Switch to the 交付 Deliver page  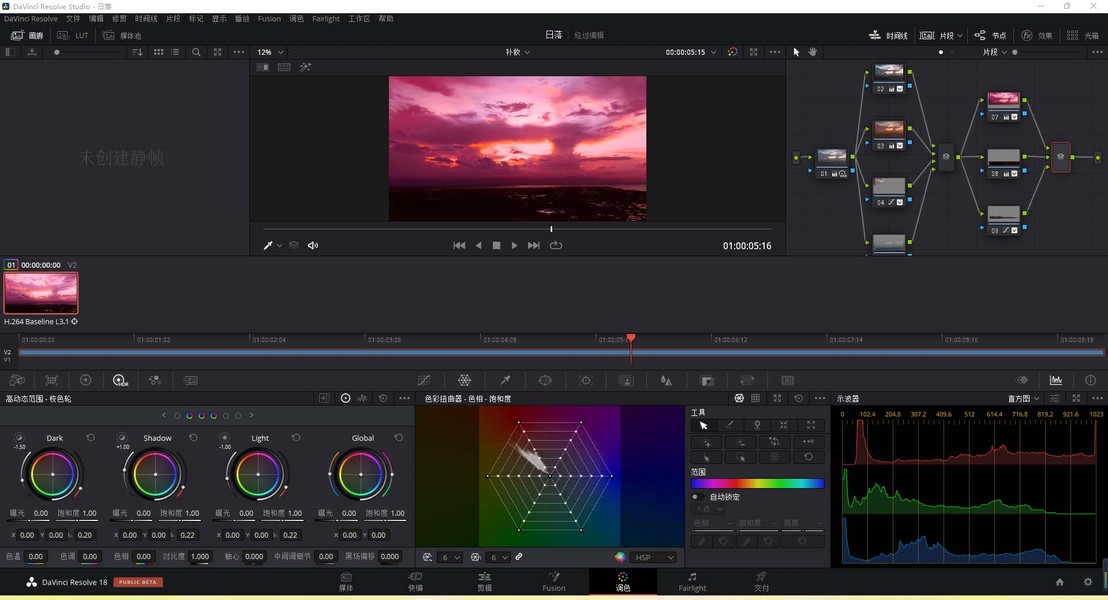761,582
